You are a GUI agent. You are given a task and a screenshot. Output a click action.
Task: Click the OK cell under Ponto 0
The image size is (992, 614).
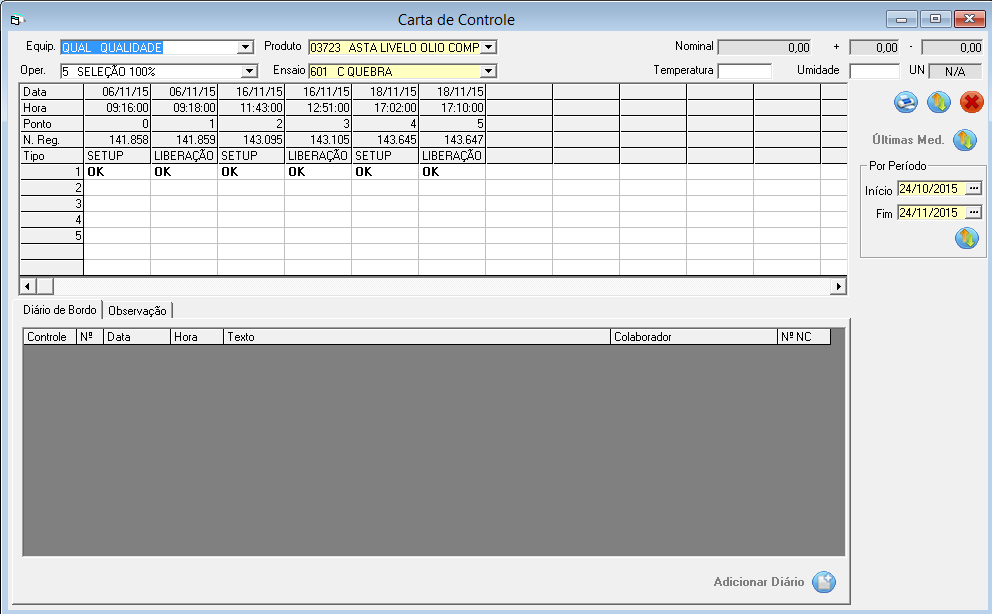(x=117, y=172)
